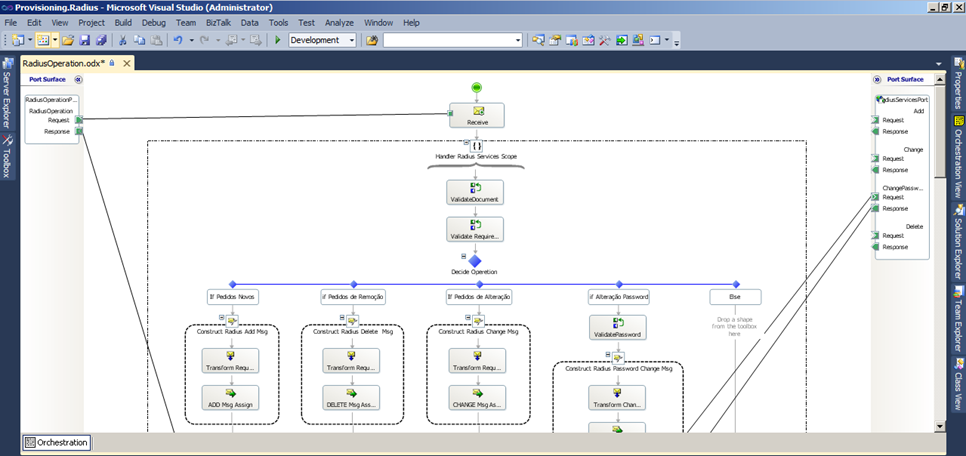Select the ADD Msg Assign shape
Screen dimensions: 966x456
pos(230,397)
